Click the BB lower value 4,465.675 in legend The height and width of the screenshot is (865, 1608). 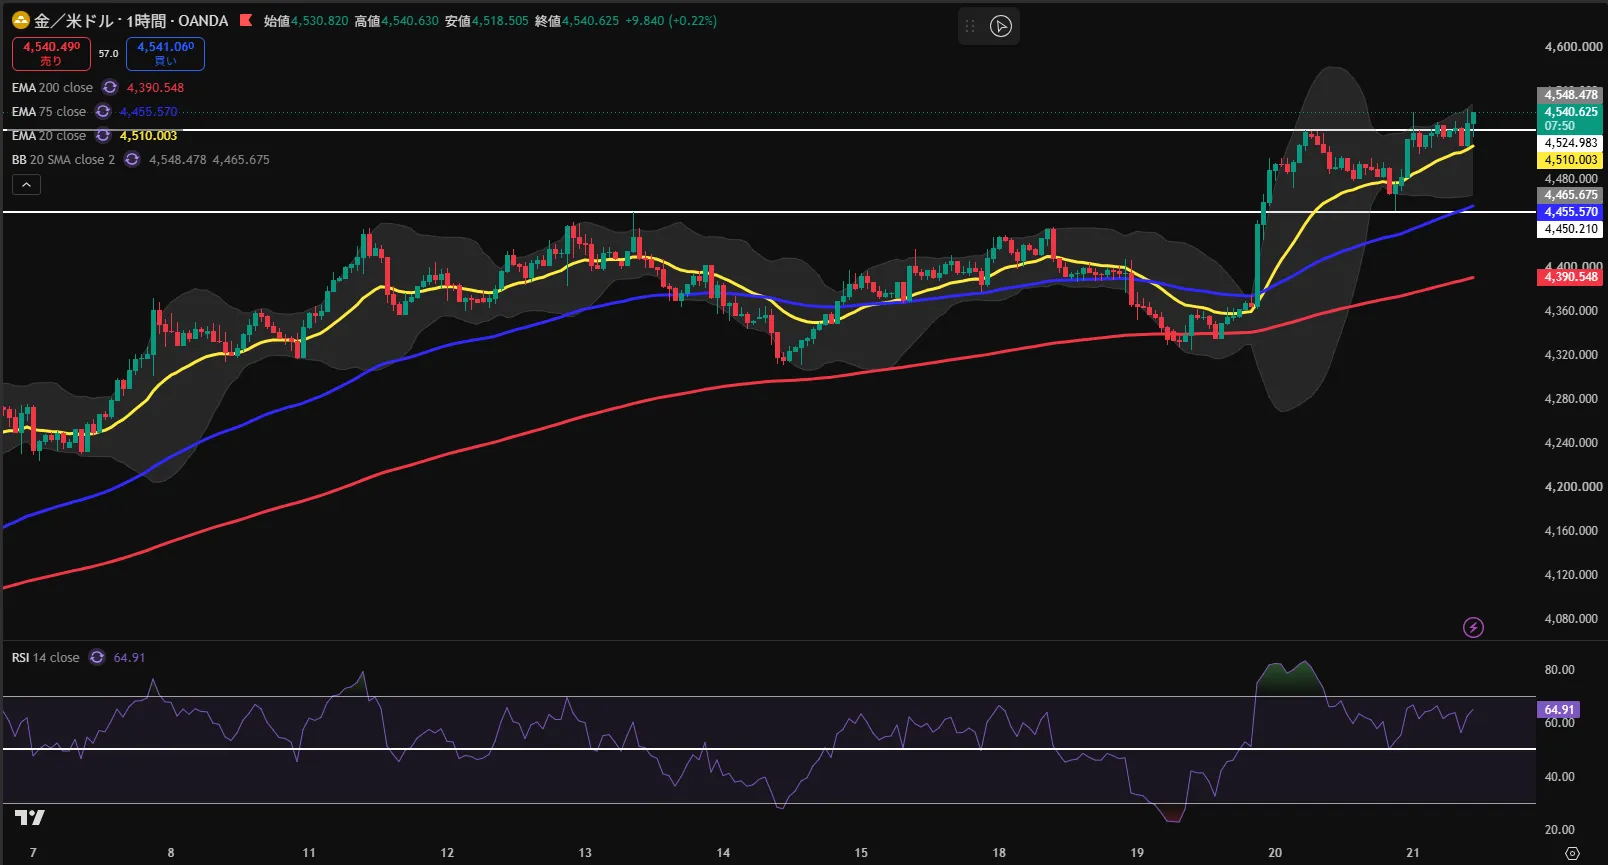241,160
